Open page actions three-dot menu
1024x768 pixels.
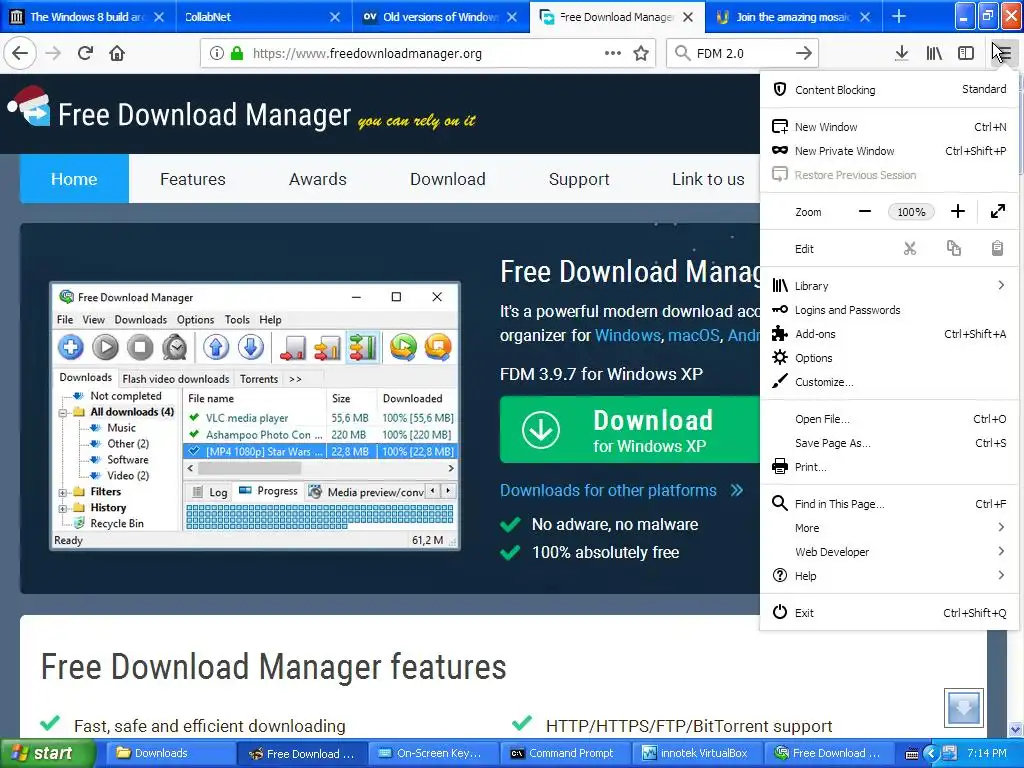click(613, 54)
